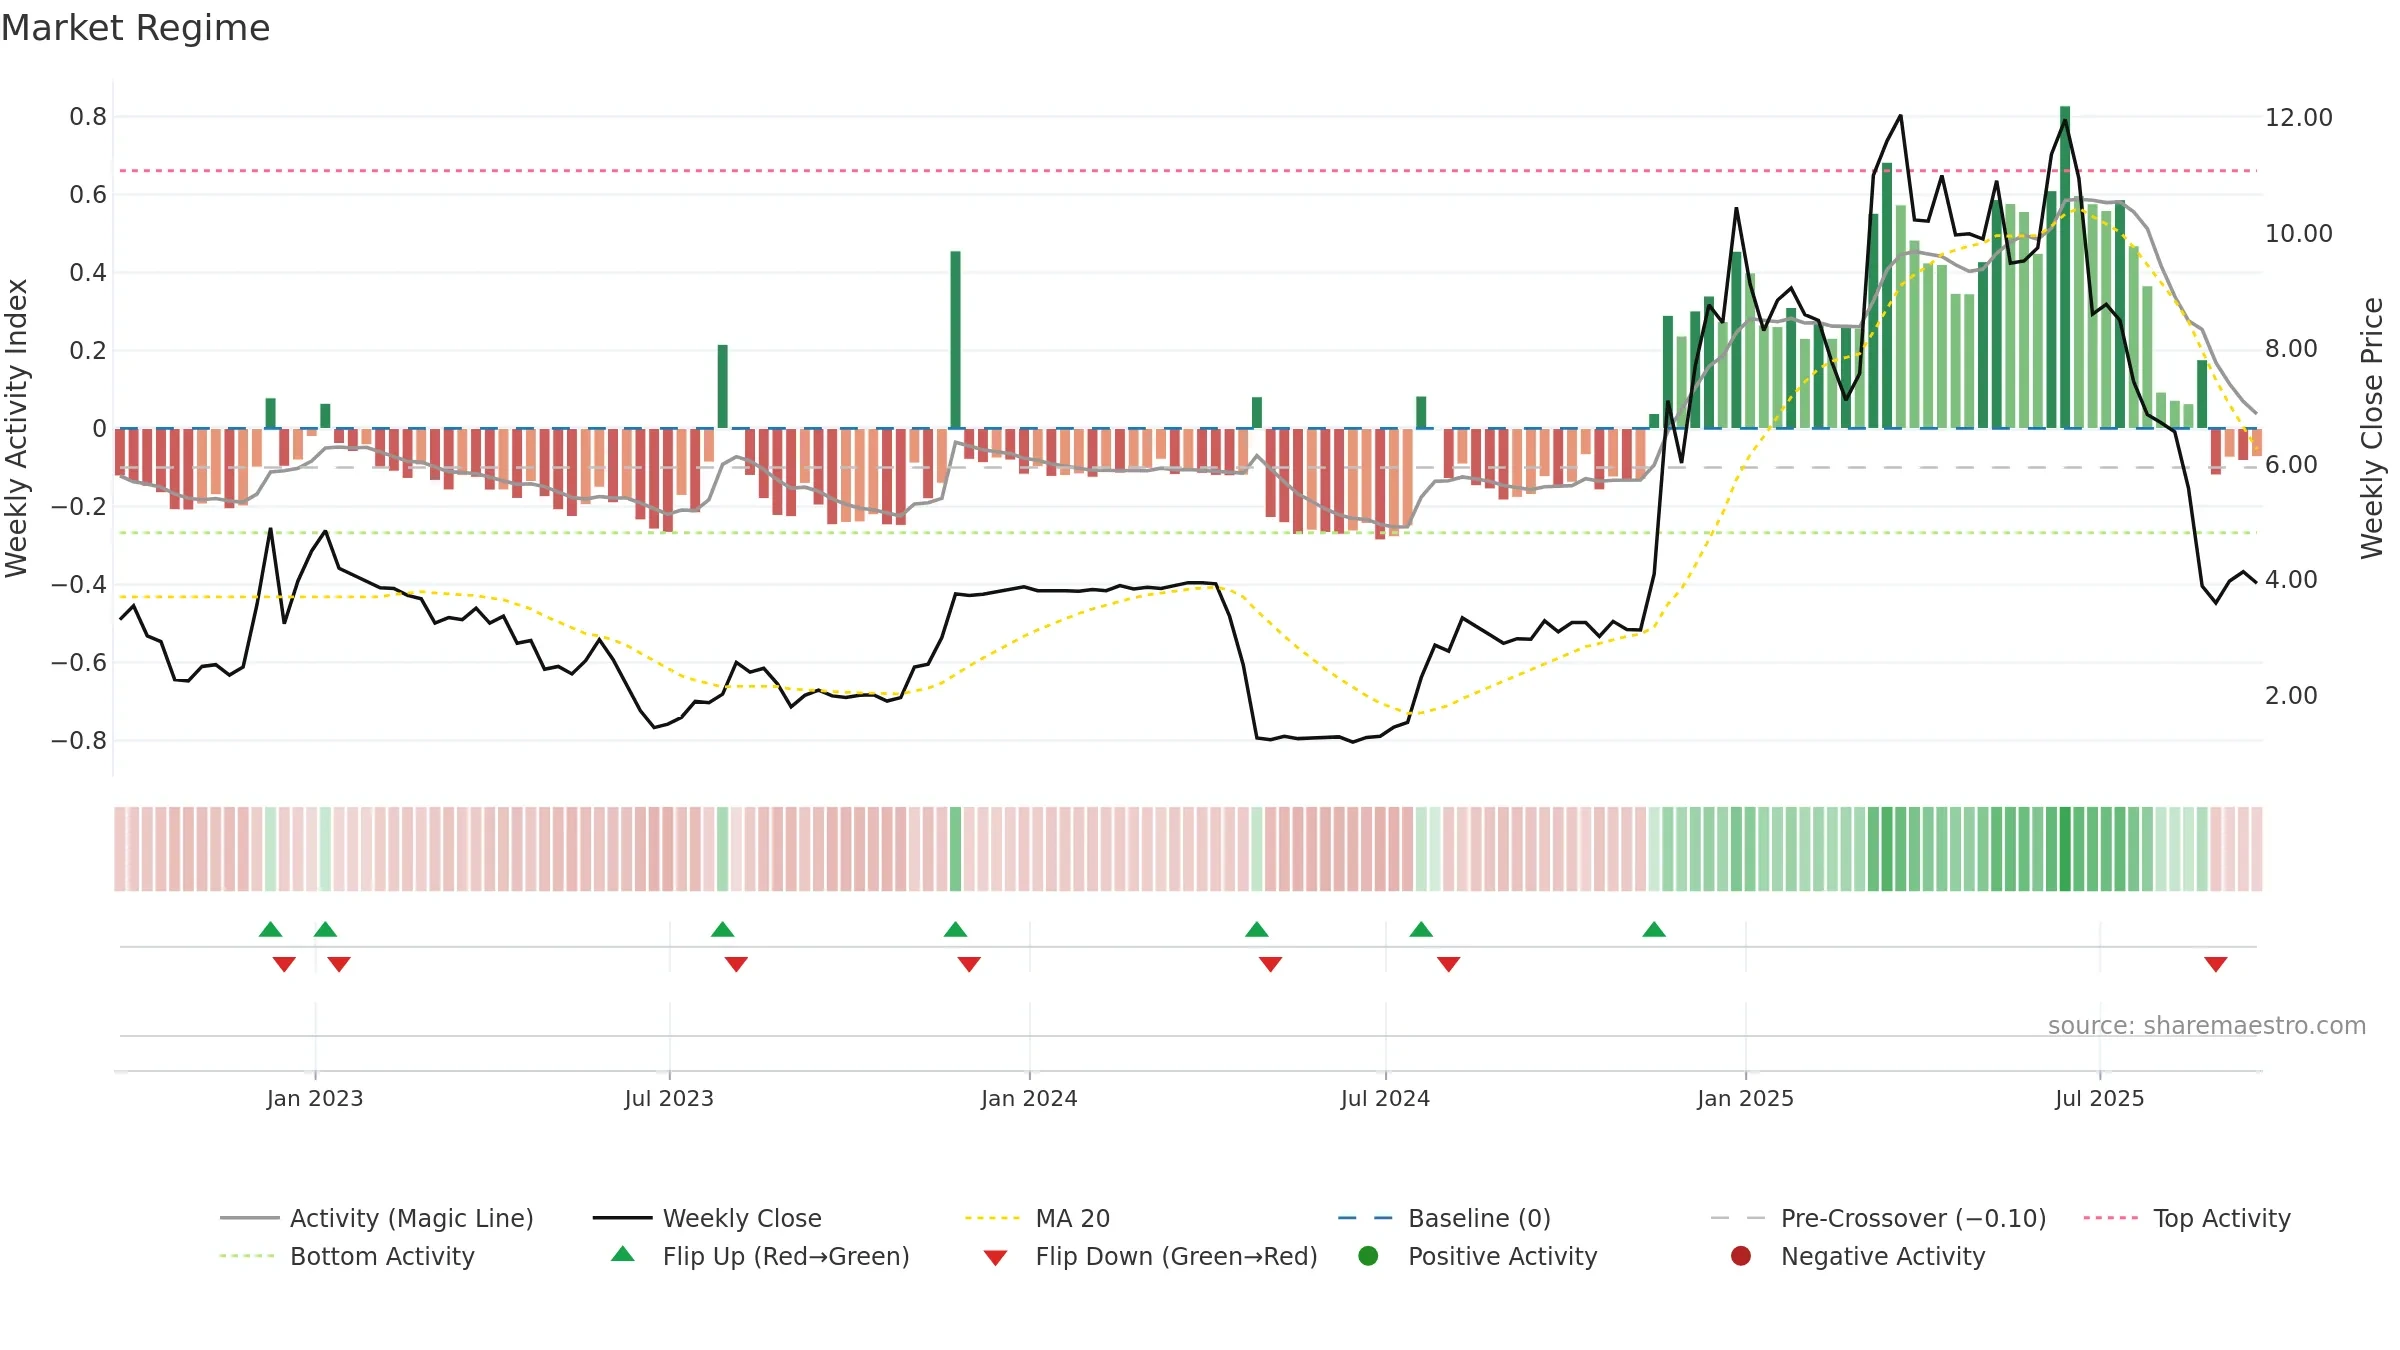Toggle the Bottom Activity legend entry
The image size is (2400, 1350).
347,1256
